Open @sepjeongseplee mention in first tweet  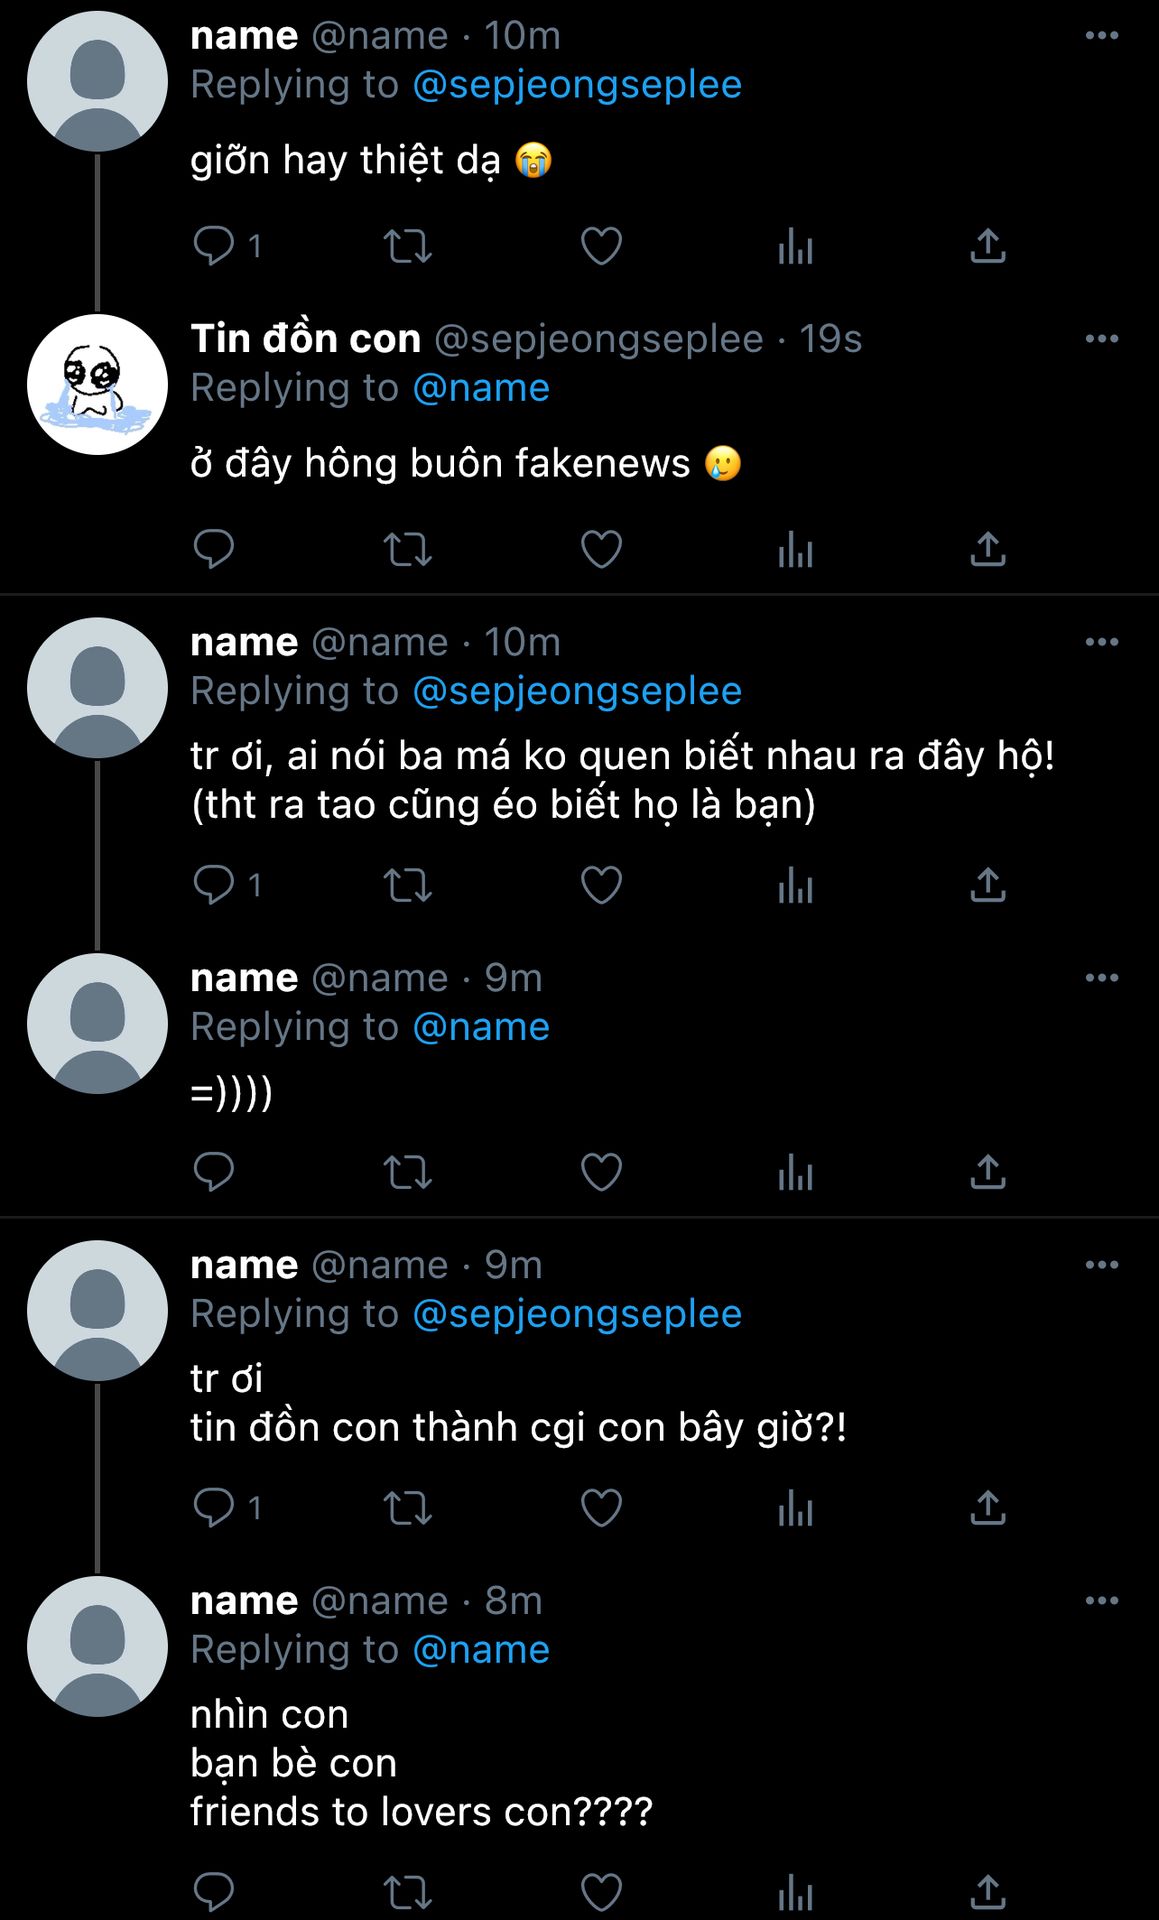pos(577,85)
